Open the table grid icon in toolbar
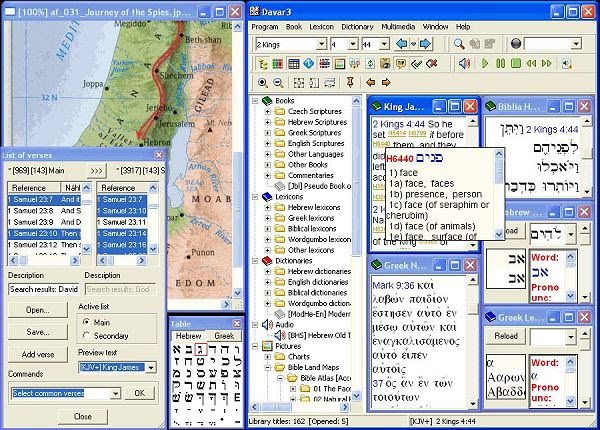The image size is (600, 430). (293, 64)
